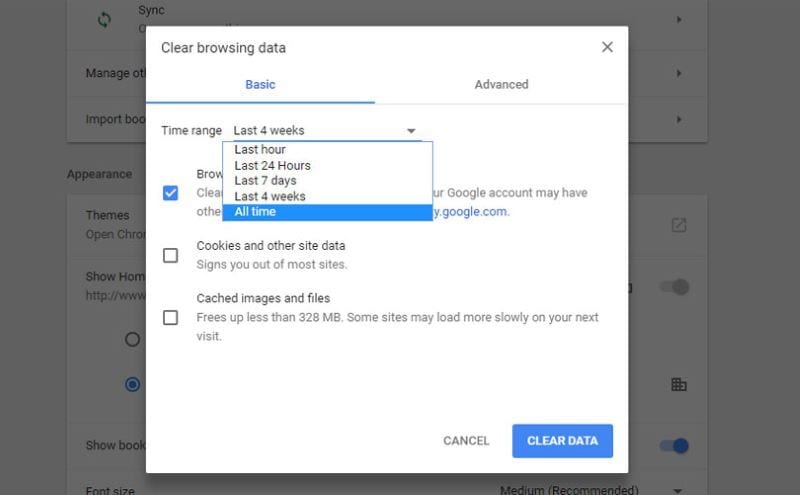Toggle the Show bookmarks bar switch

pos(674,446)
